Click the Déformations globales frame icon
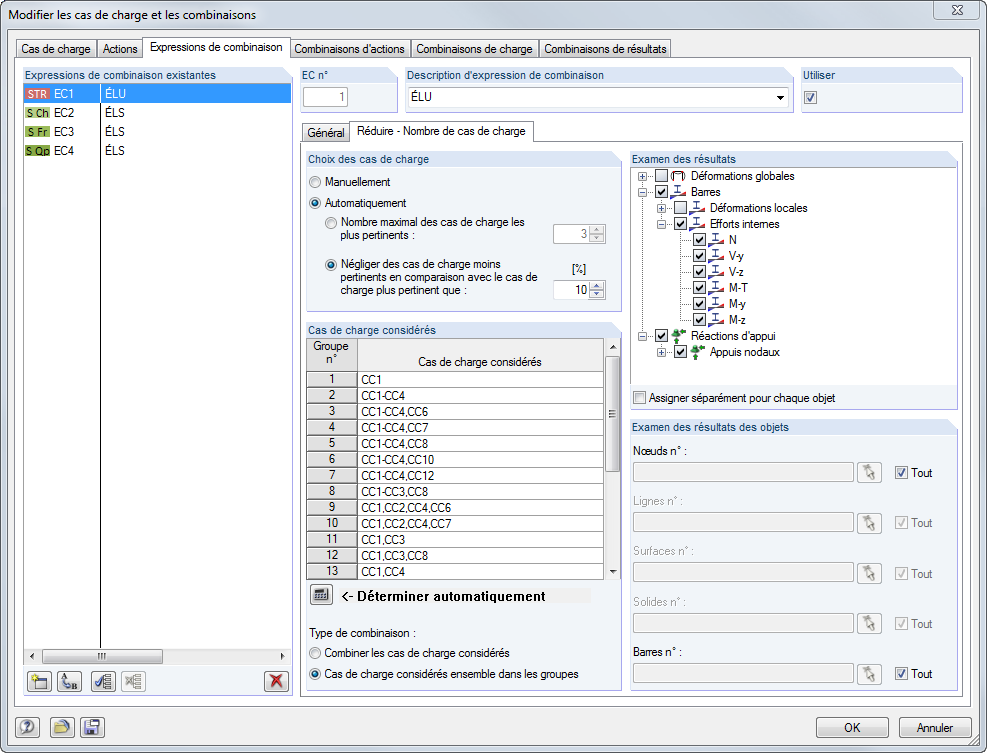Viewport: 987px width, 753px height. coord(678,176)
